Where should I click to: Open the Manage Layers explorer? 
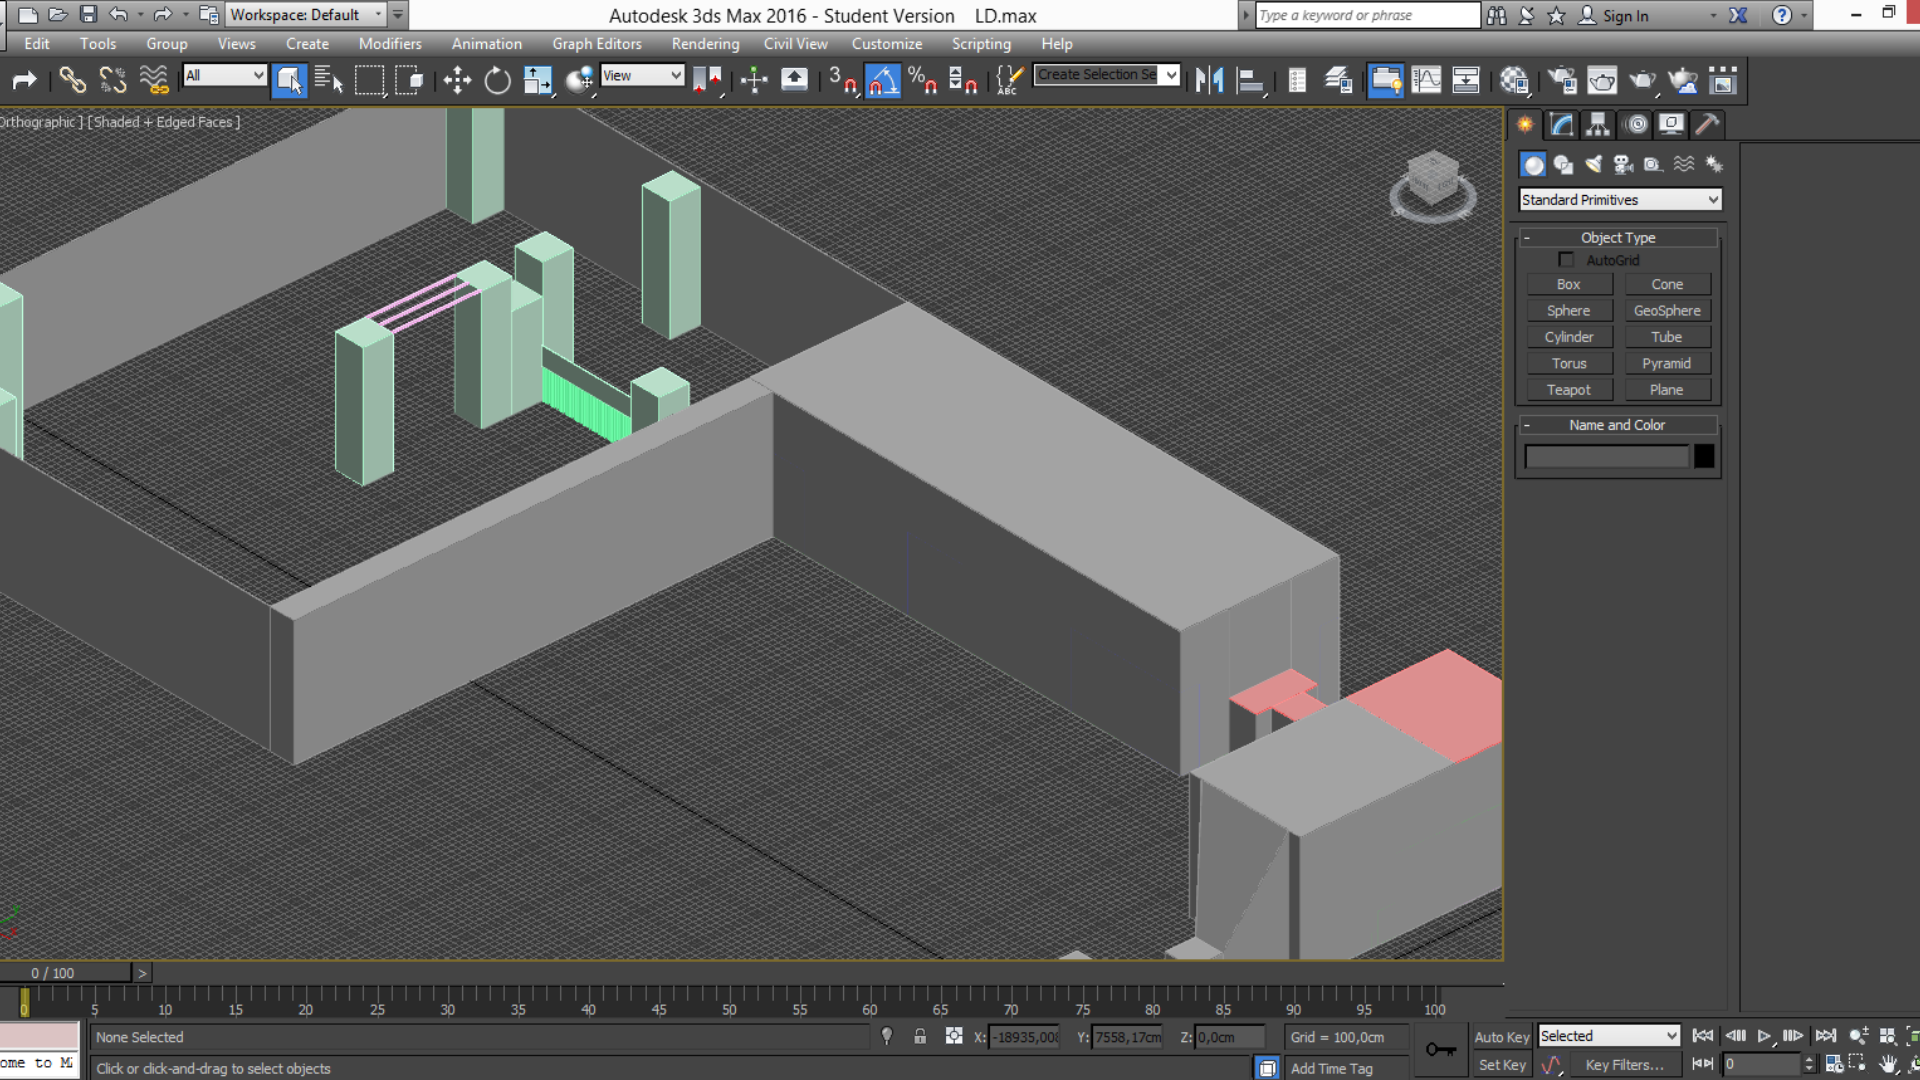(1338, 80)
